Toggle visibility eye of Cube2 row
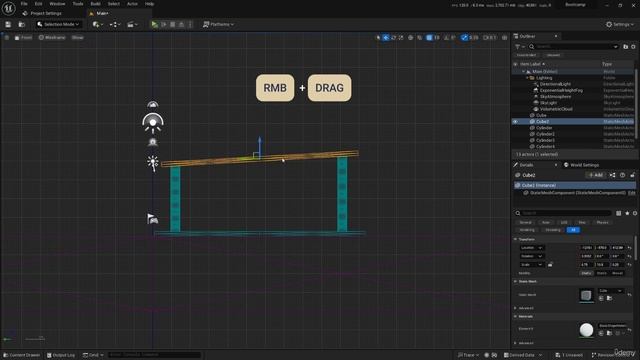 515,122
